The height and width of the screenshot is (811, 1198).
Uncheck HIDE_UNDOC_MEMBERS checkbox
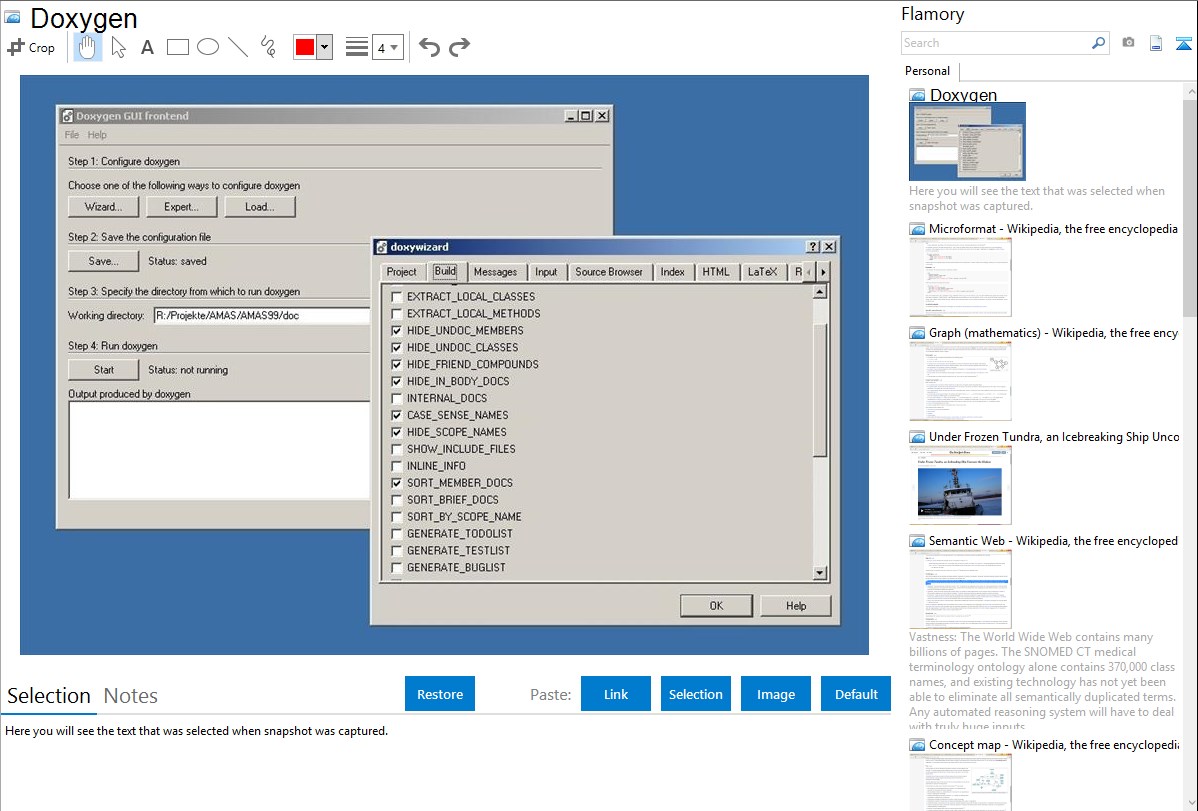click(x=397, y=330)
